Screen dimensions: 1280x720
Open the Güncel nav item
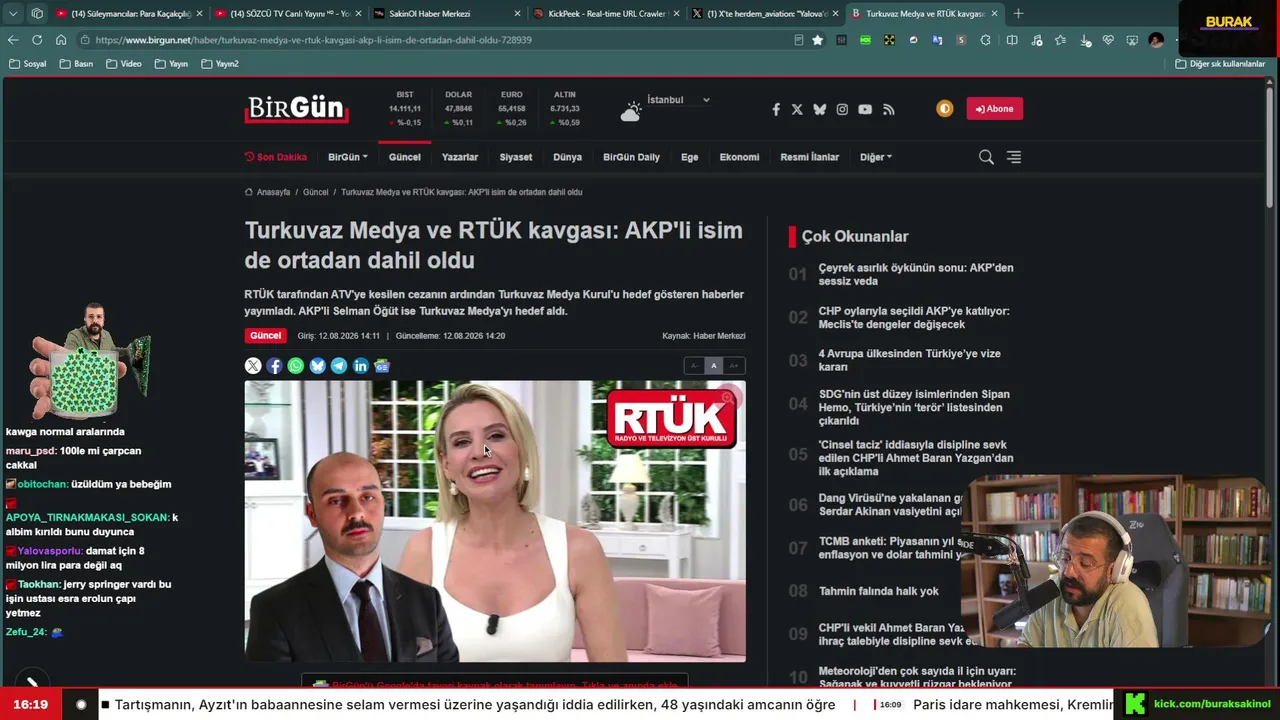405,157
